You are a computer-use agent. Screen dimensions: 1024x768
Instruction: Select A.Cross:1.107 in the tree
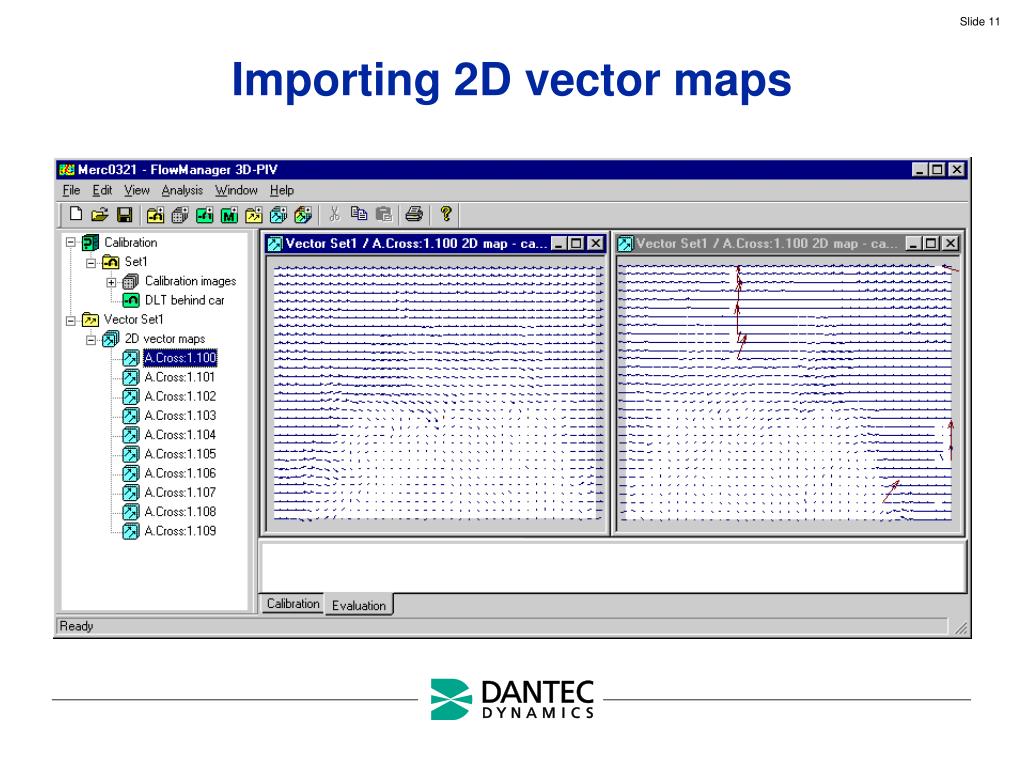180,493
